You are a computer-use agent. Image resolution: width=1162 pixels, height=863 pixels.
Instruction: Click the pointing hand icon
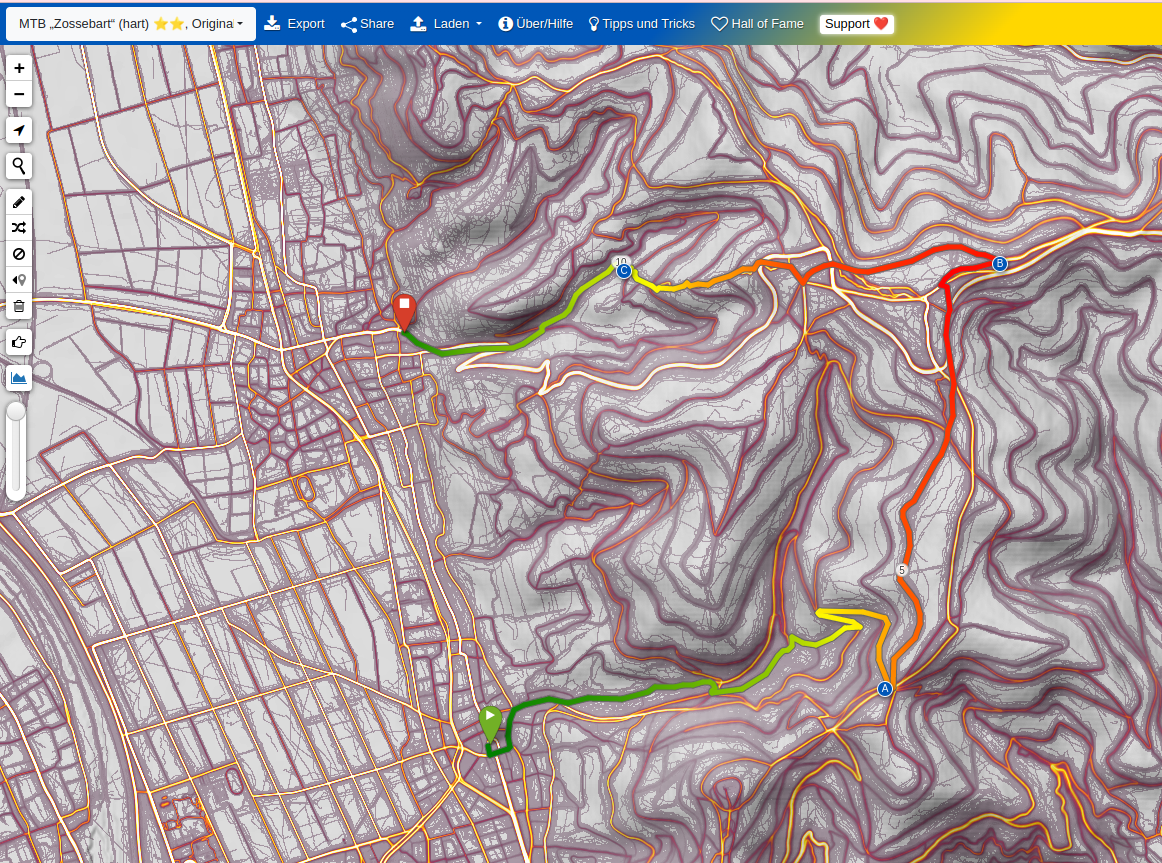tap(19, 342)
